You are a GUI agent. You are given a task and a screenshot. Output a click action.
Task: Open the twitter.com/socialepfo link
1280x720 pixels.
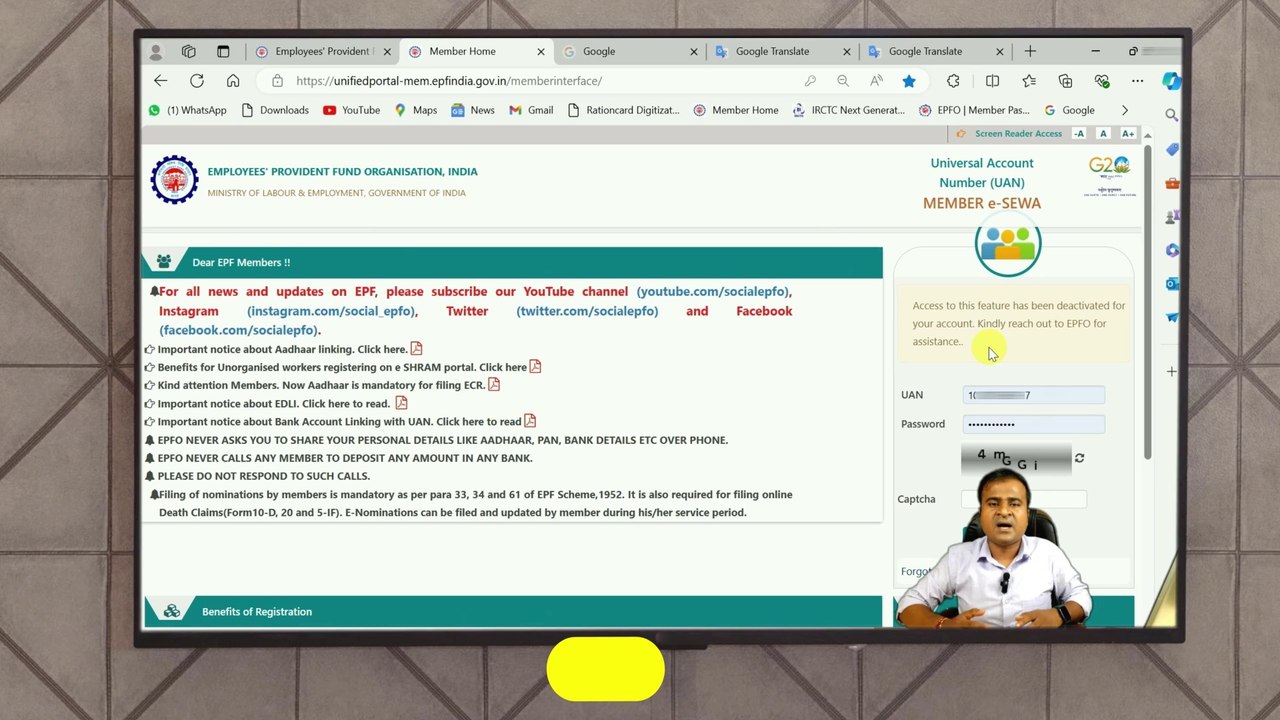point(587,311)
